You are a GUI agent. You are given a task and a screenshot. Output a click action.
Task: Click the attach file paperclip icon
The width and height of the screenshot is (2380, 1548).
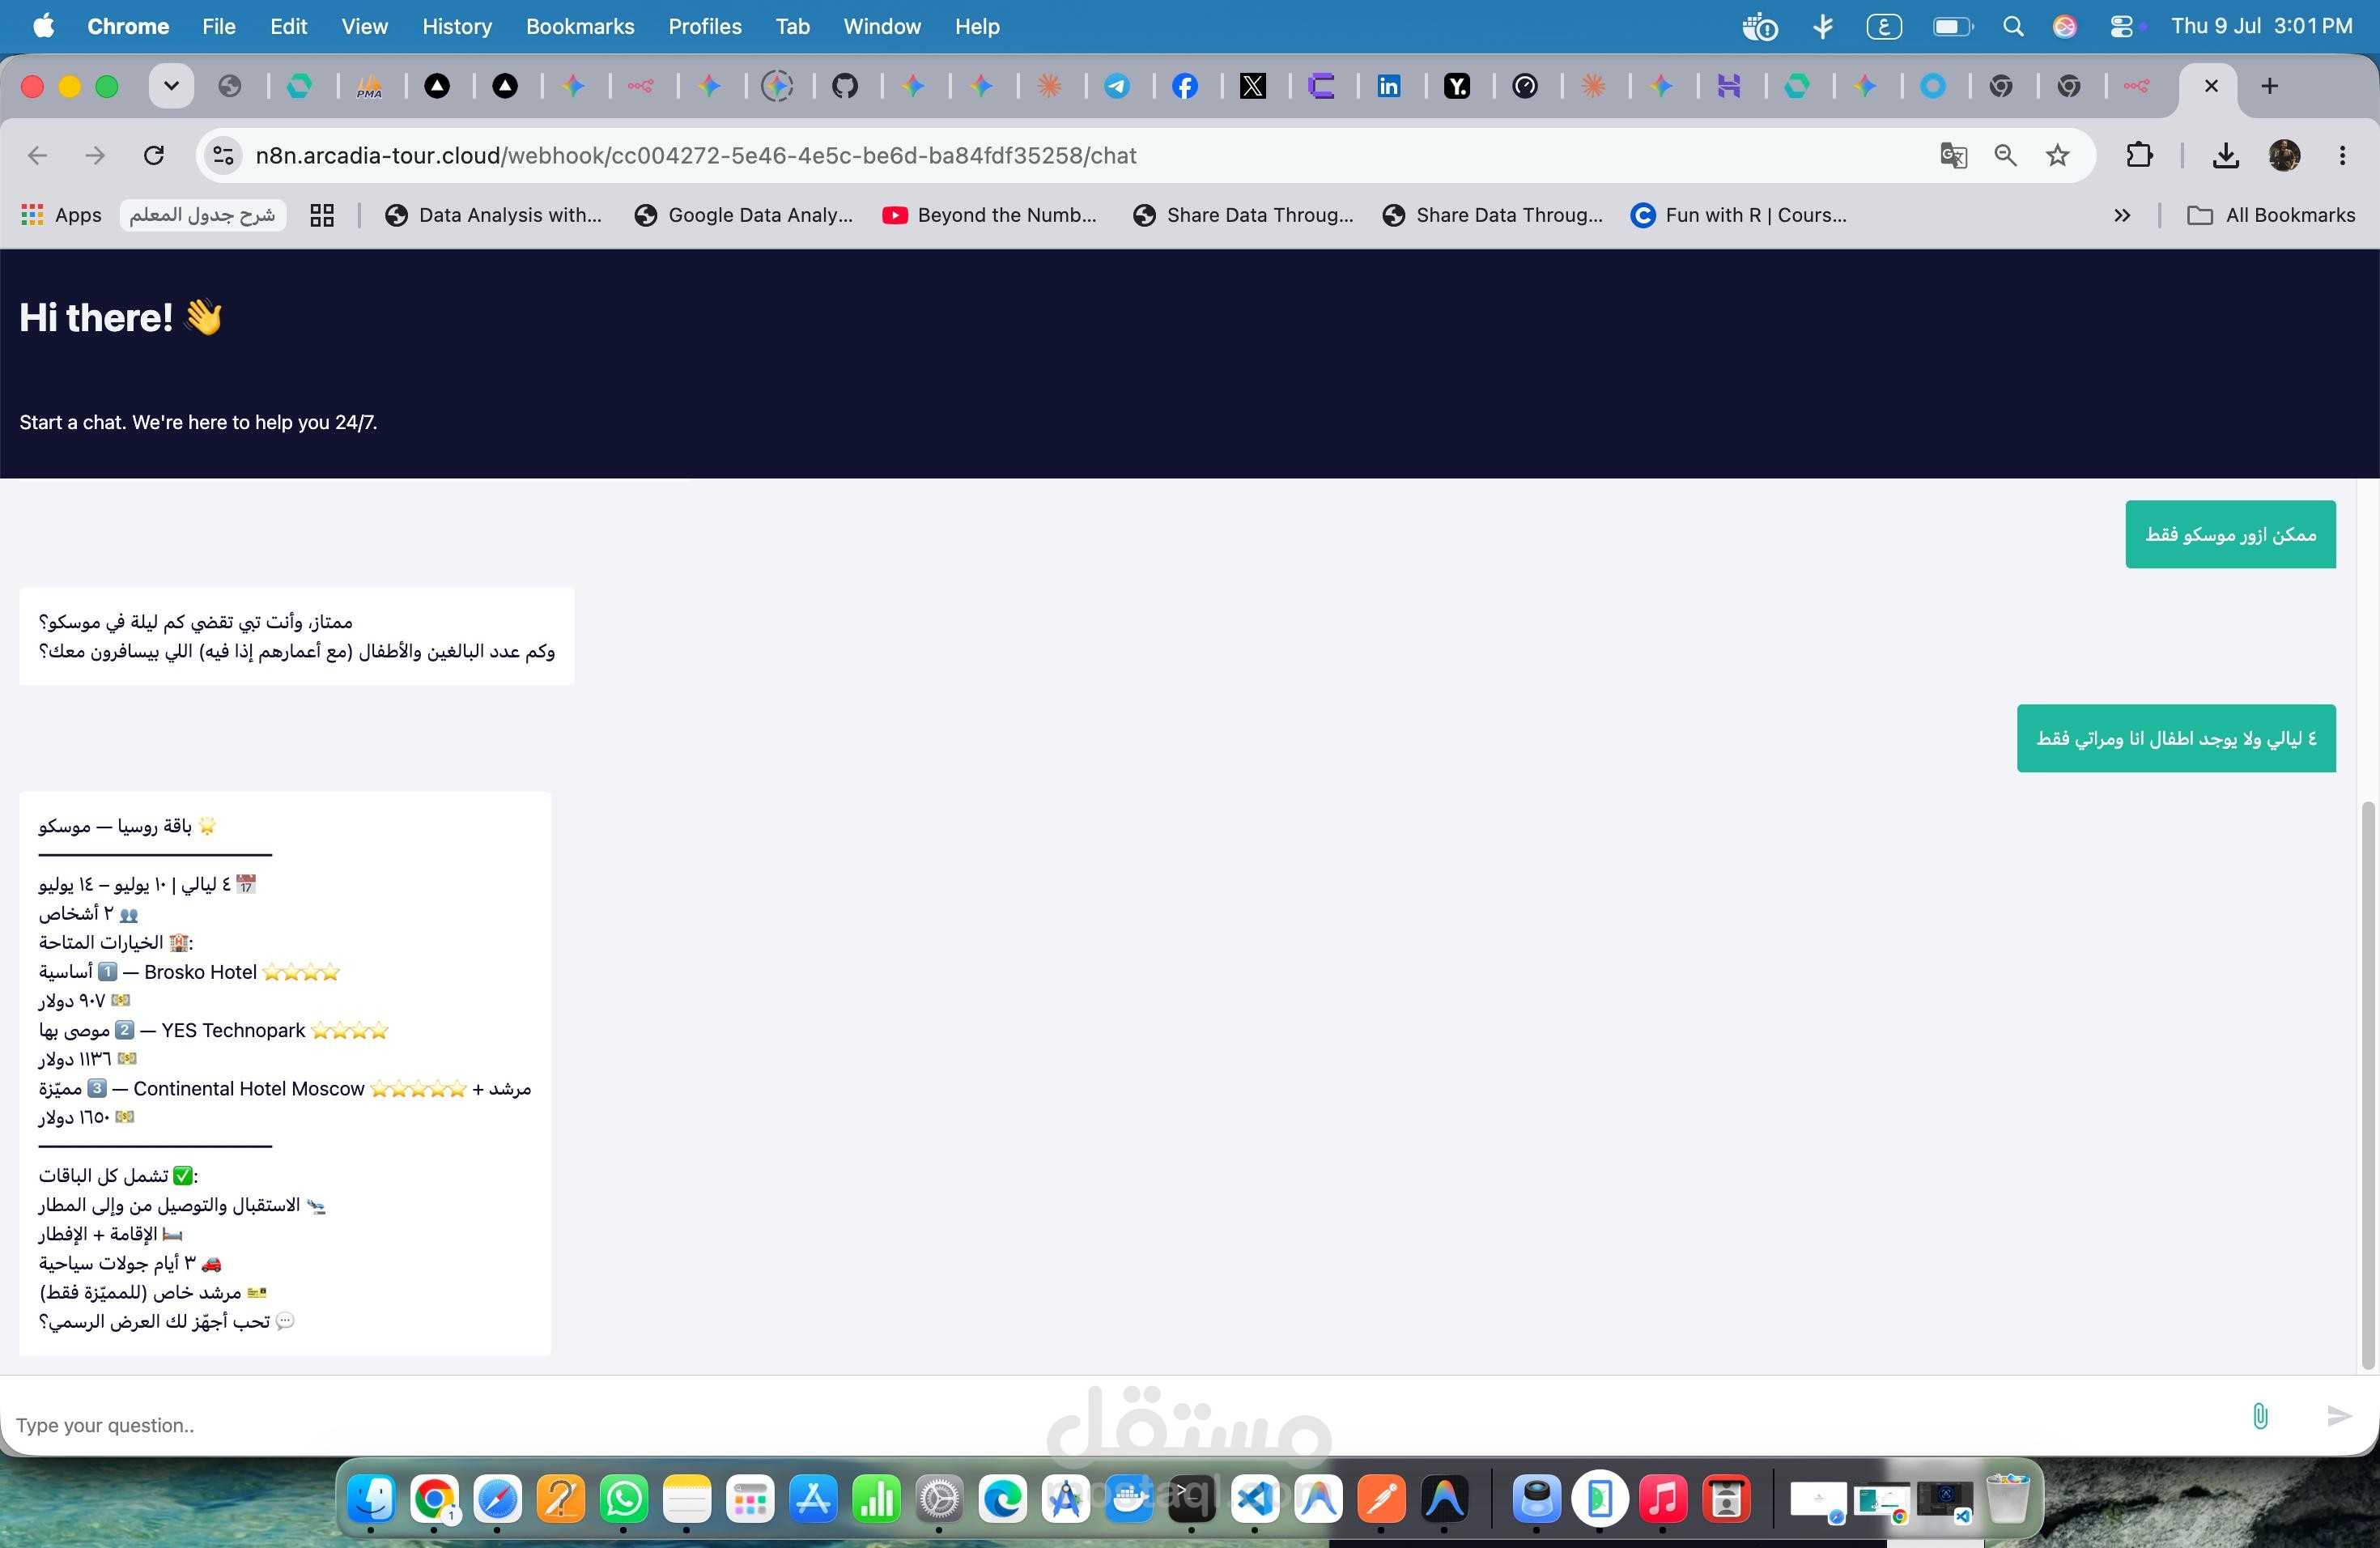coord(2260,1416)
